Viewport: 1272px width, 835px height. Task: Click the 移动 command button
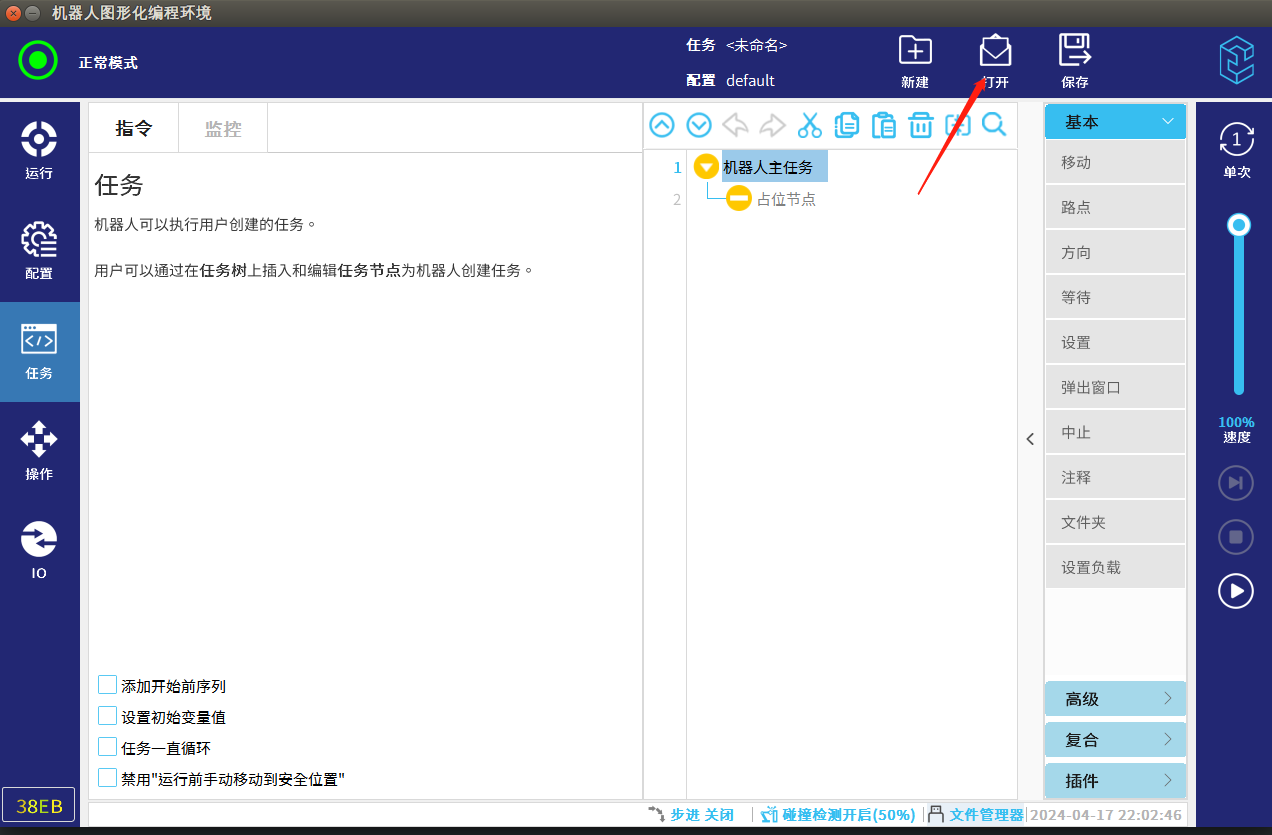1115,163
